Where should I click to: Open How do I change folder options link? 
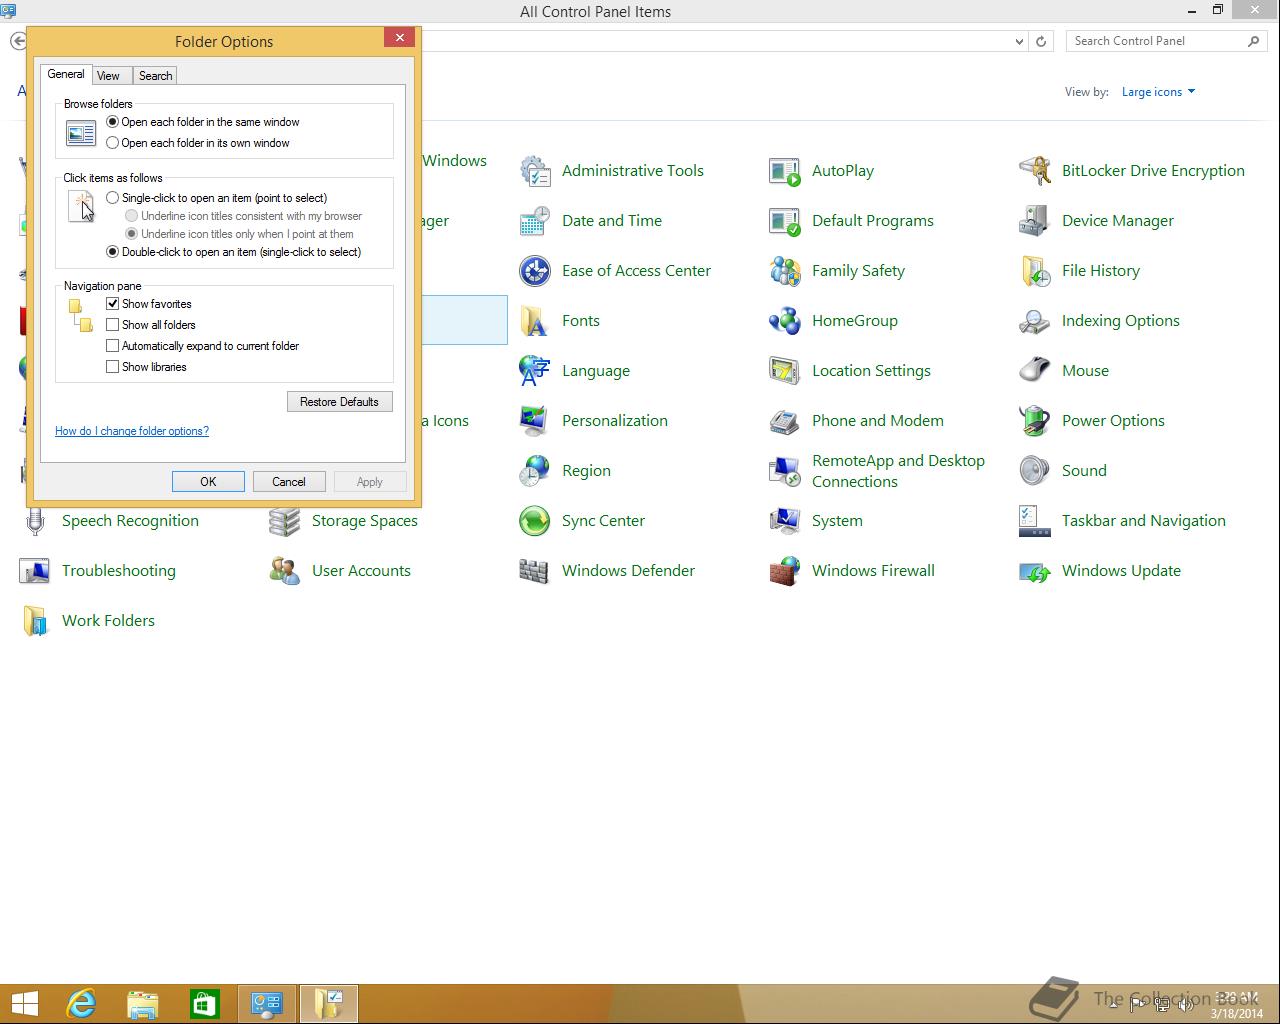pyautogui.click(x=132, y=431)
